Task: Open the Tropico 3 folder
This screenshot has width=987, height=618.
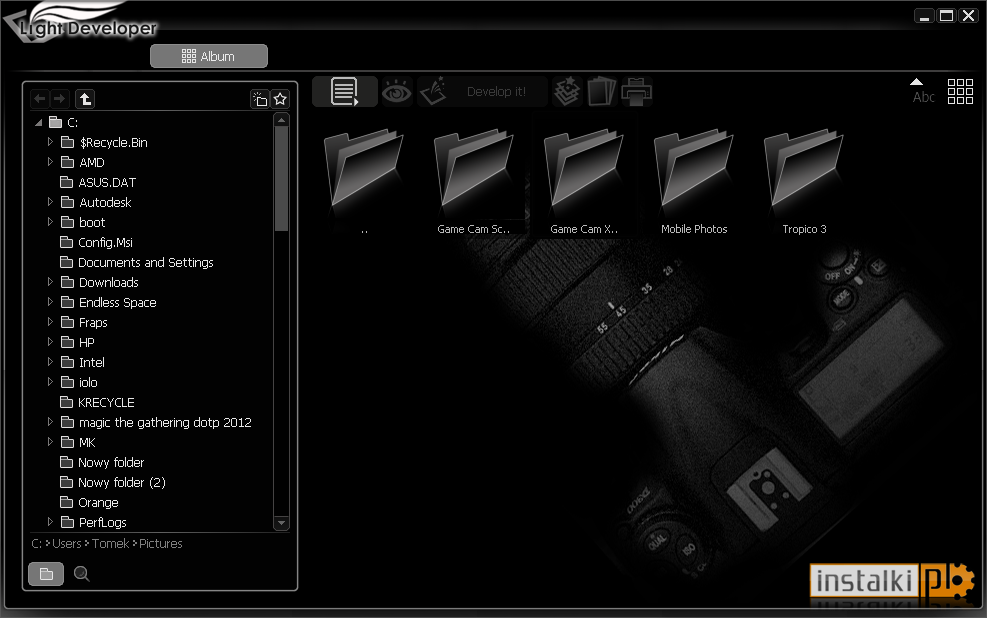Action: coord(804,183)
